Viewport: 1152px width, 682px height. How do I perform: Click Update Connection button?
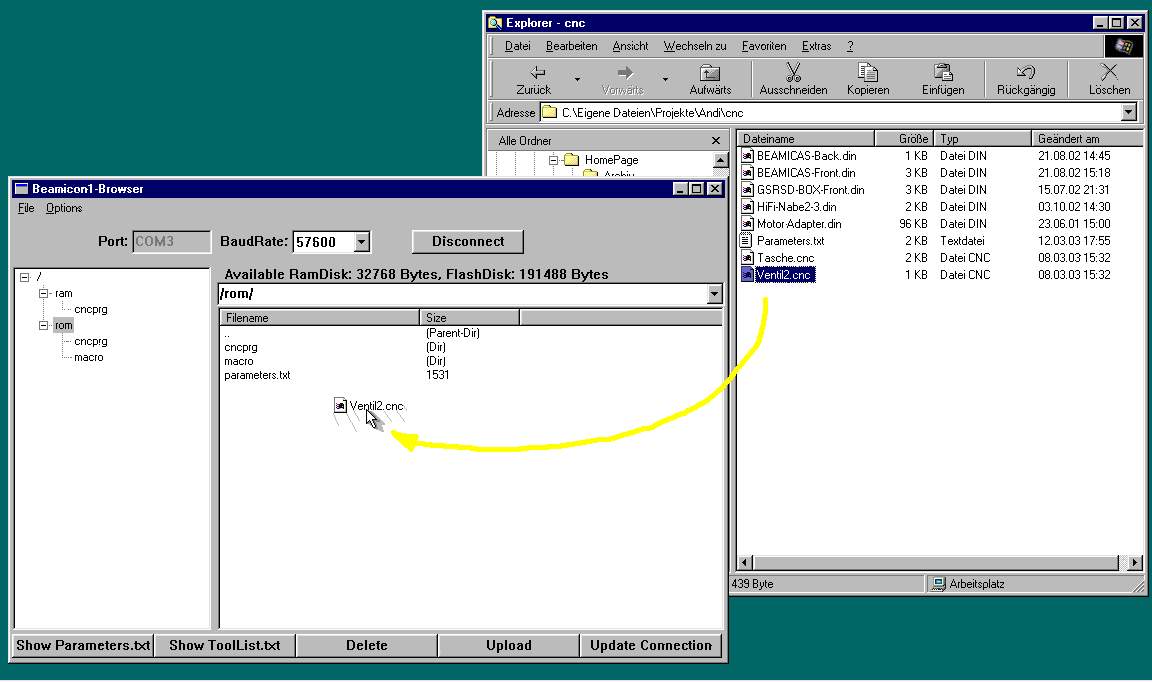[x=651, y=645]
